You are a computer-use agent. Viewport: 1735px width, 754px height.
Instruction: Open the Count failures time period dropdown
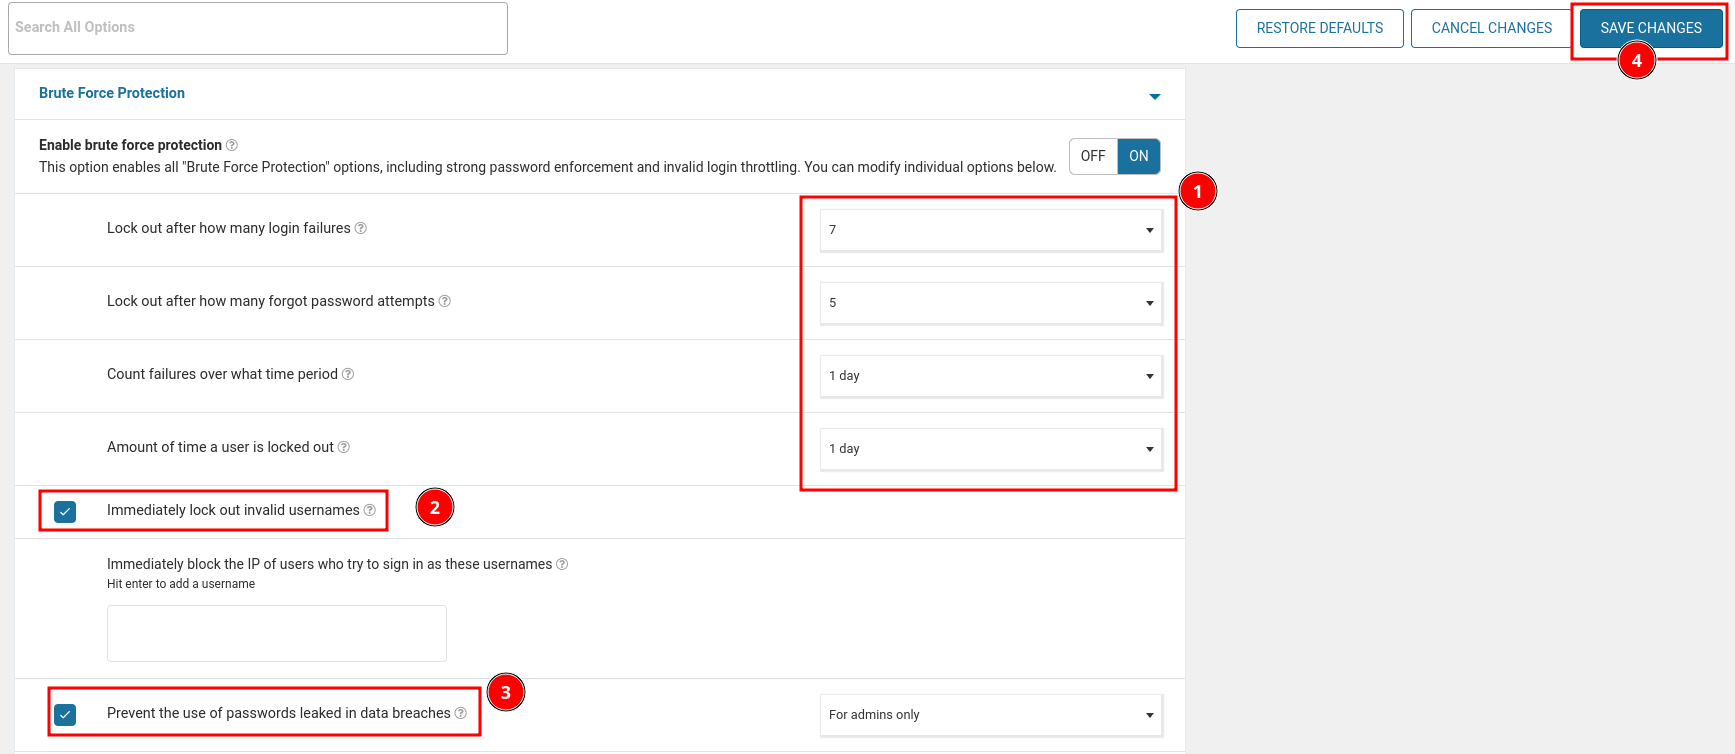click(990, 376)
